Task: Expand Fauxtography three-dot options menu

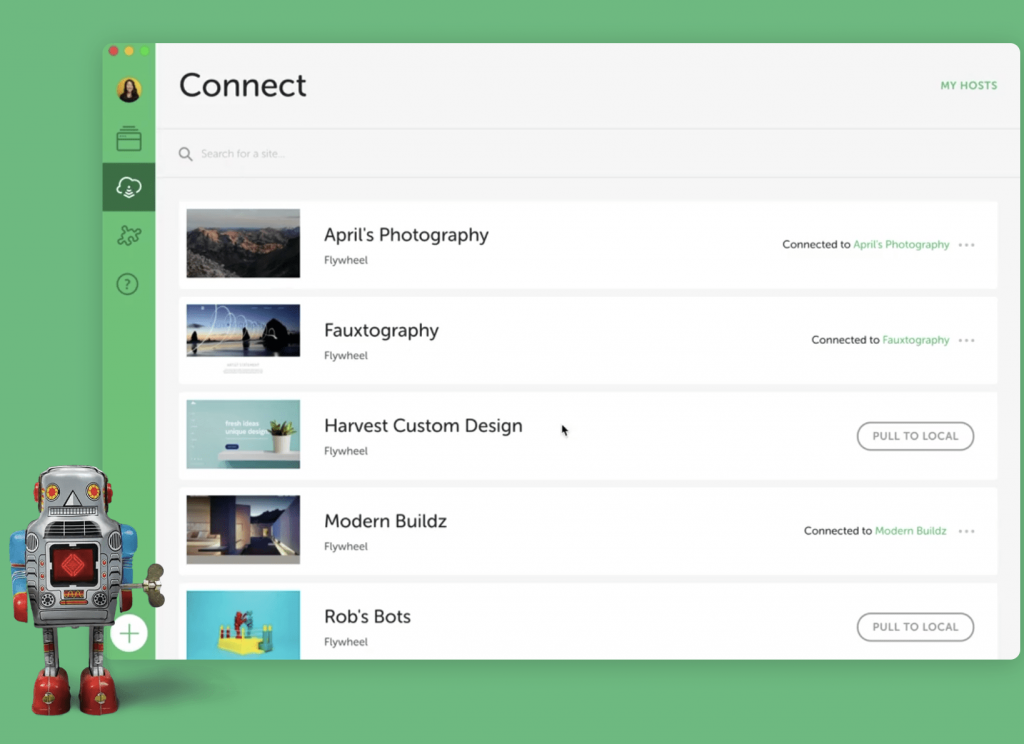Action: (x=966, y=340)
